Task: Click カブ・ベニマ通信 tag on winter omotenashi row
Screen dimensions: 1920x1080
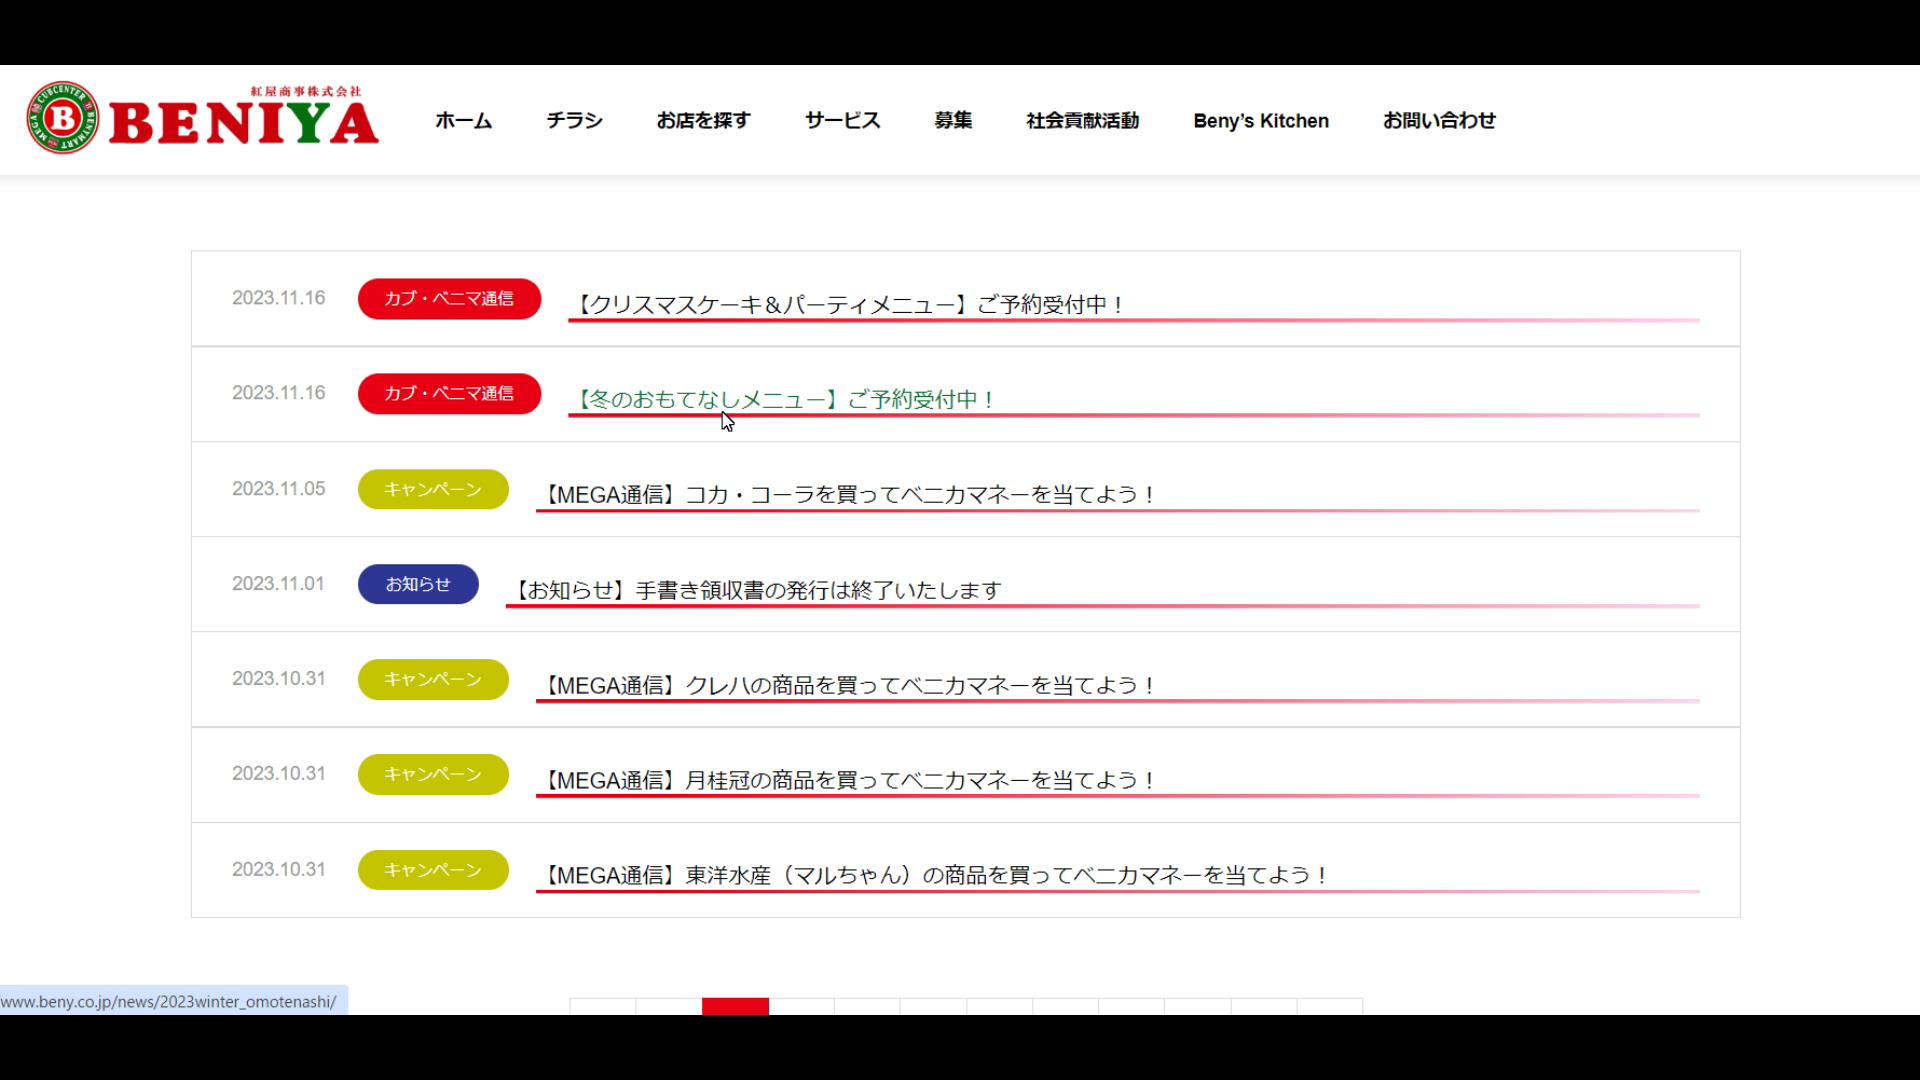Action: point(449,394)
